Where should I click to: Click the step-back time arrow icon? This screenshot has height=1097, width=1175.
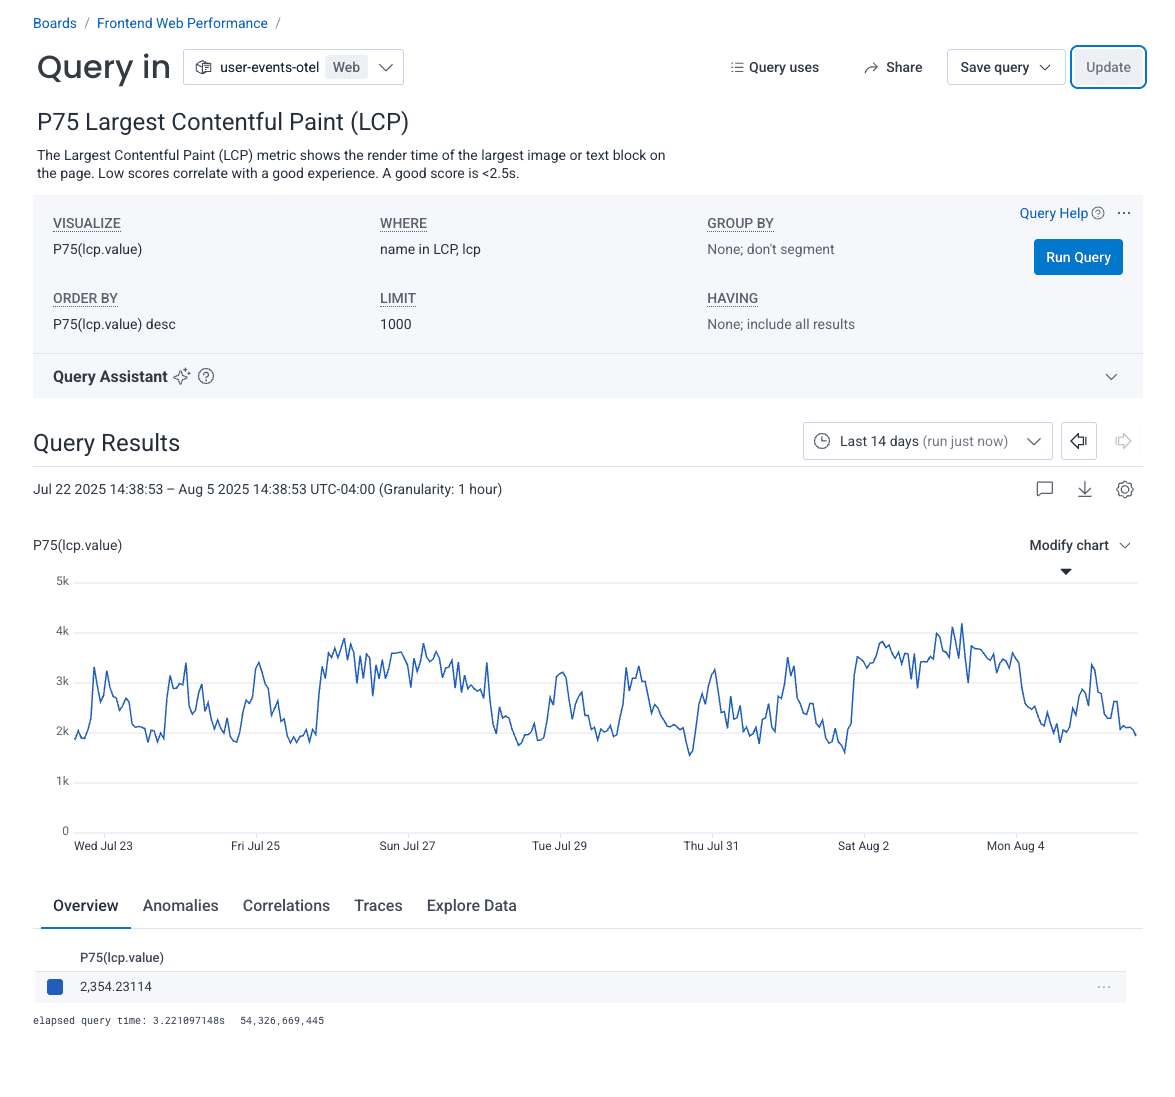click(1079, 441)
